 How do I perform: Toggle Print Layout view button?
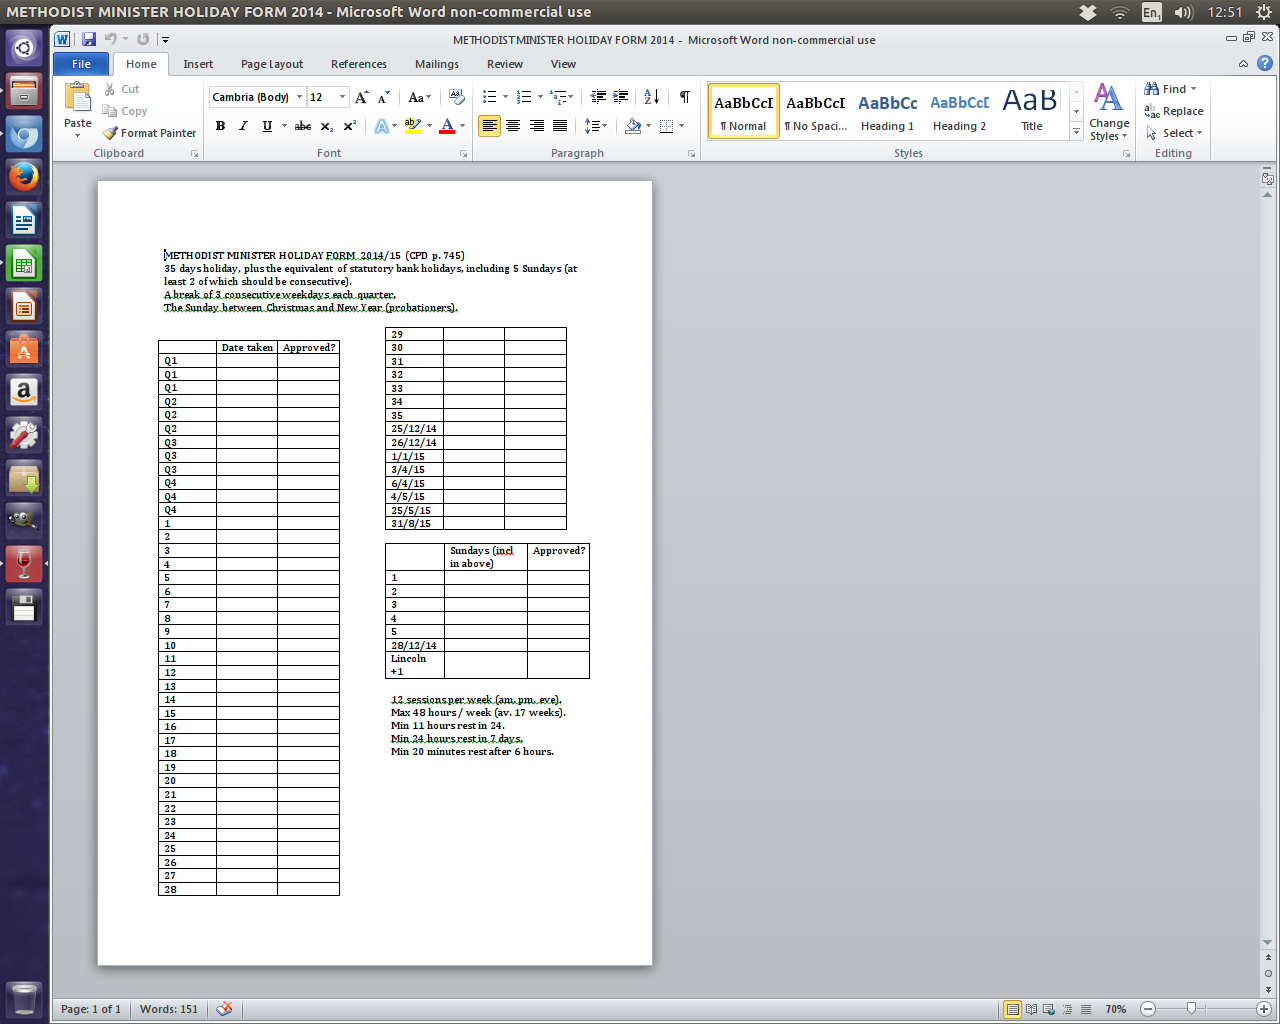click(x=1012, y=1009)
